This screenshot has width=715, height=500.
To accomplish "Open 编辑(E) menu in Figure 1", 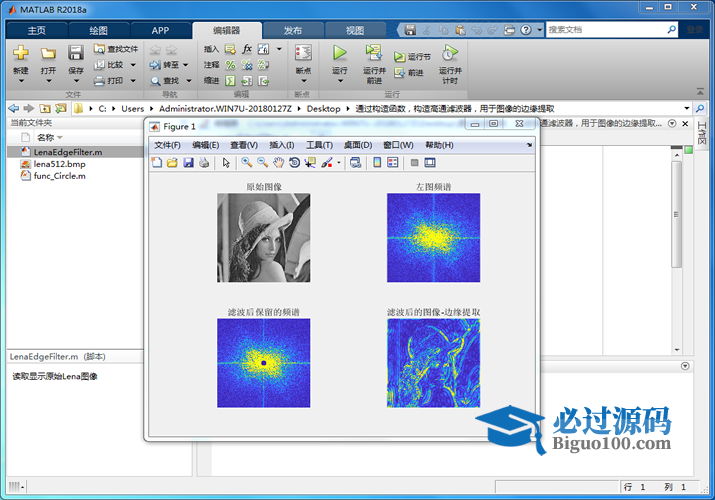I will tap(205, 145).
